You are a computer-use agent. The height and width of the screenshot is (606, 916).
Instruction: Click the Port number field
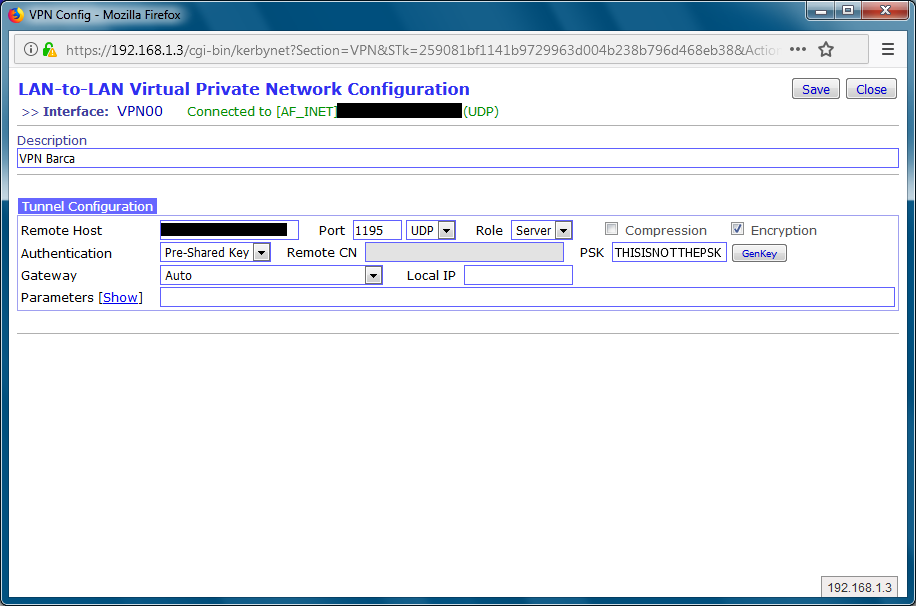click(x=377, y=230)
